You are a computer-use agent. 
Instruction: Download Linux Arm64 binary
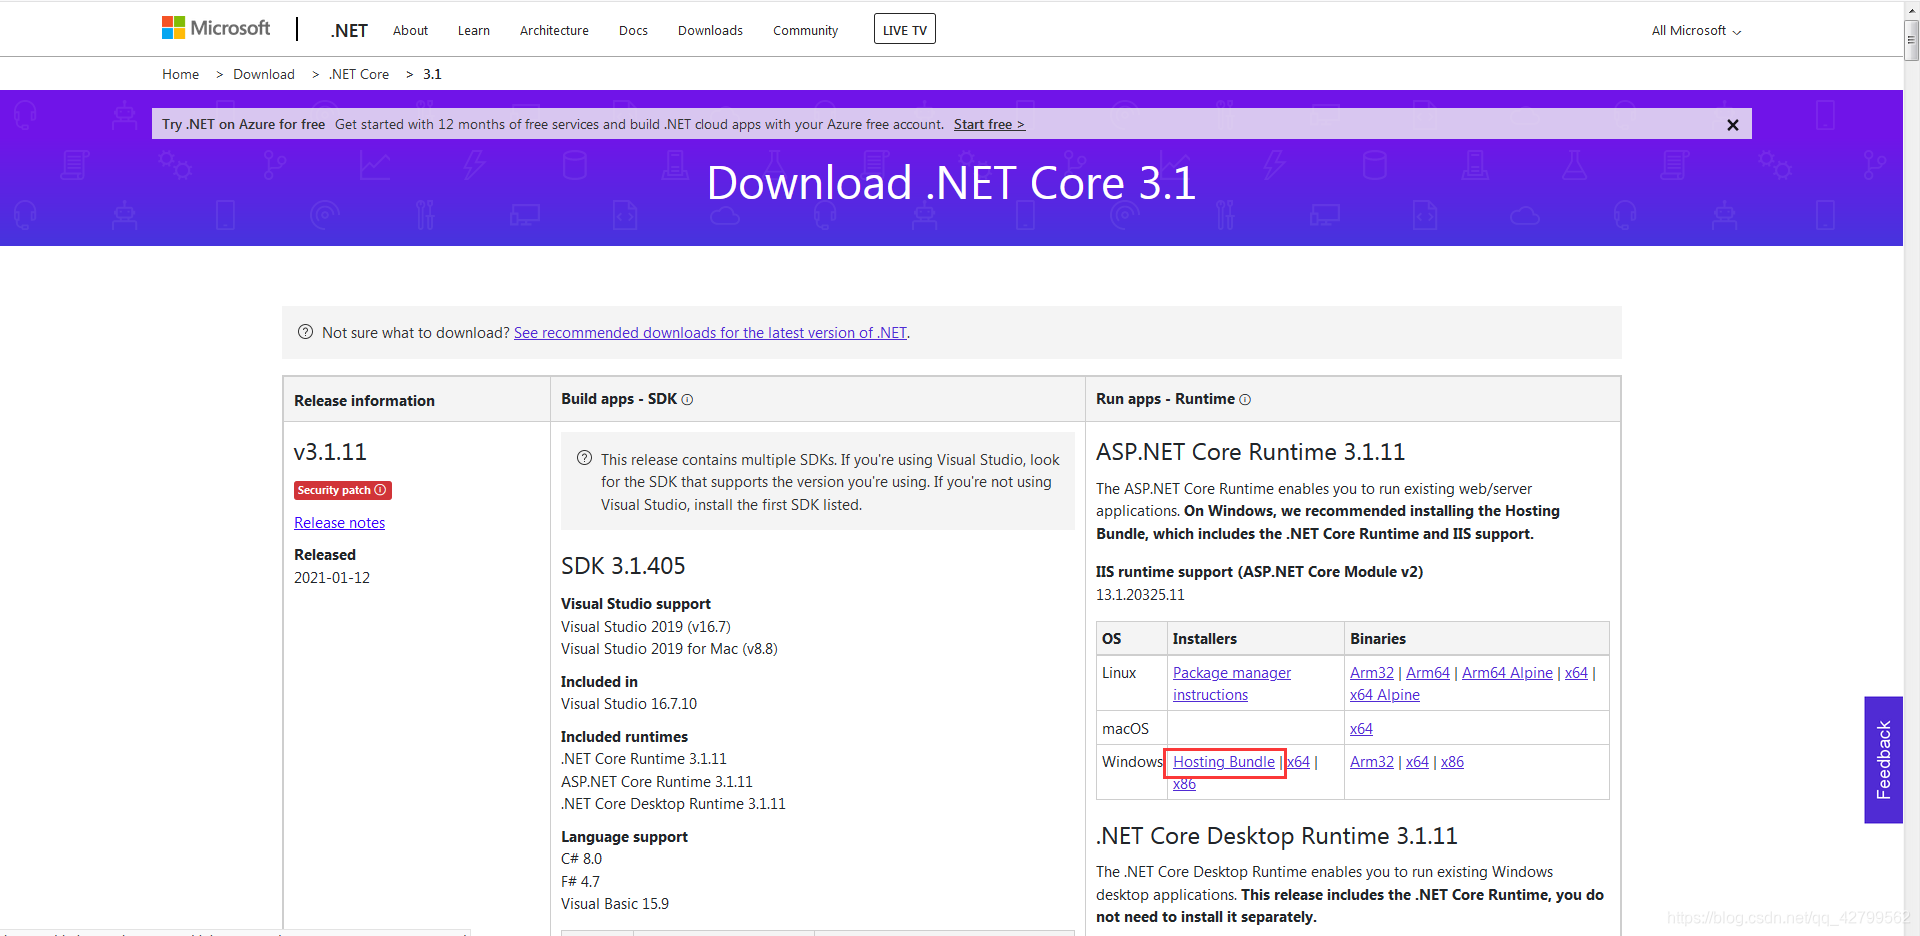pyautogui.click(x=1427, y=673)
